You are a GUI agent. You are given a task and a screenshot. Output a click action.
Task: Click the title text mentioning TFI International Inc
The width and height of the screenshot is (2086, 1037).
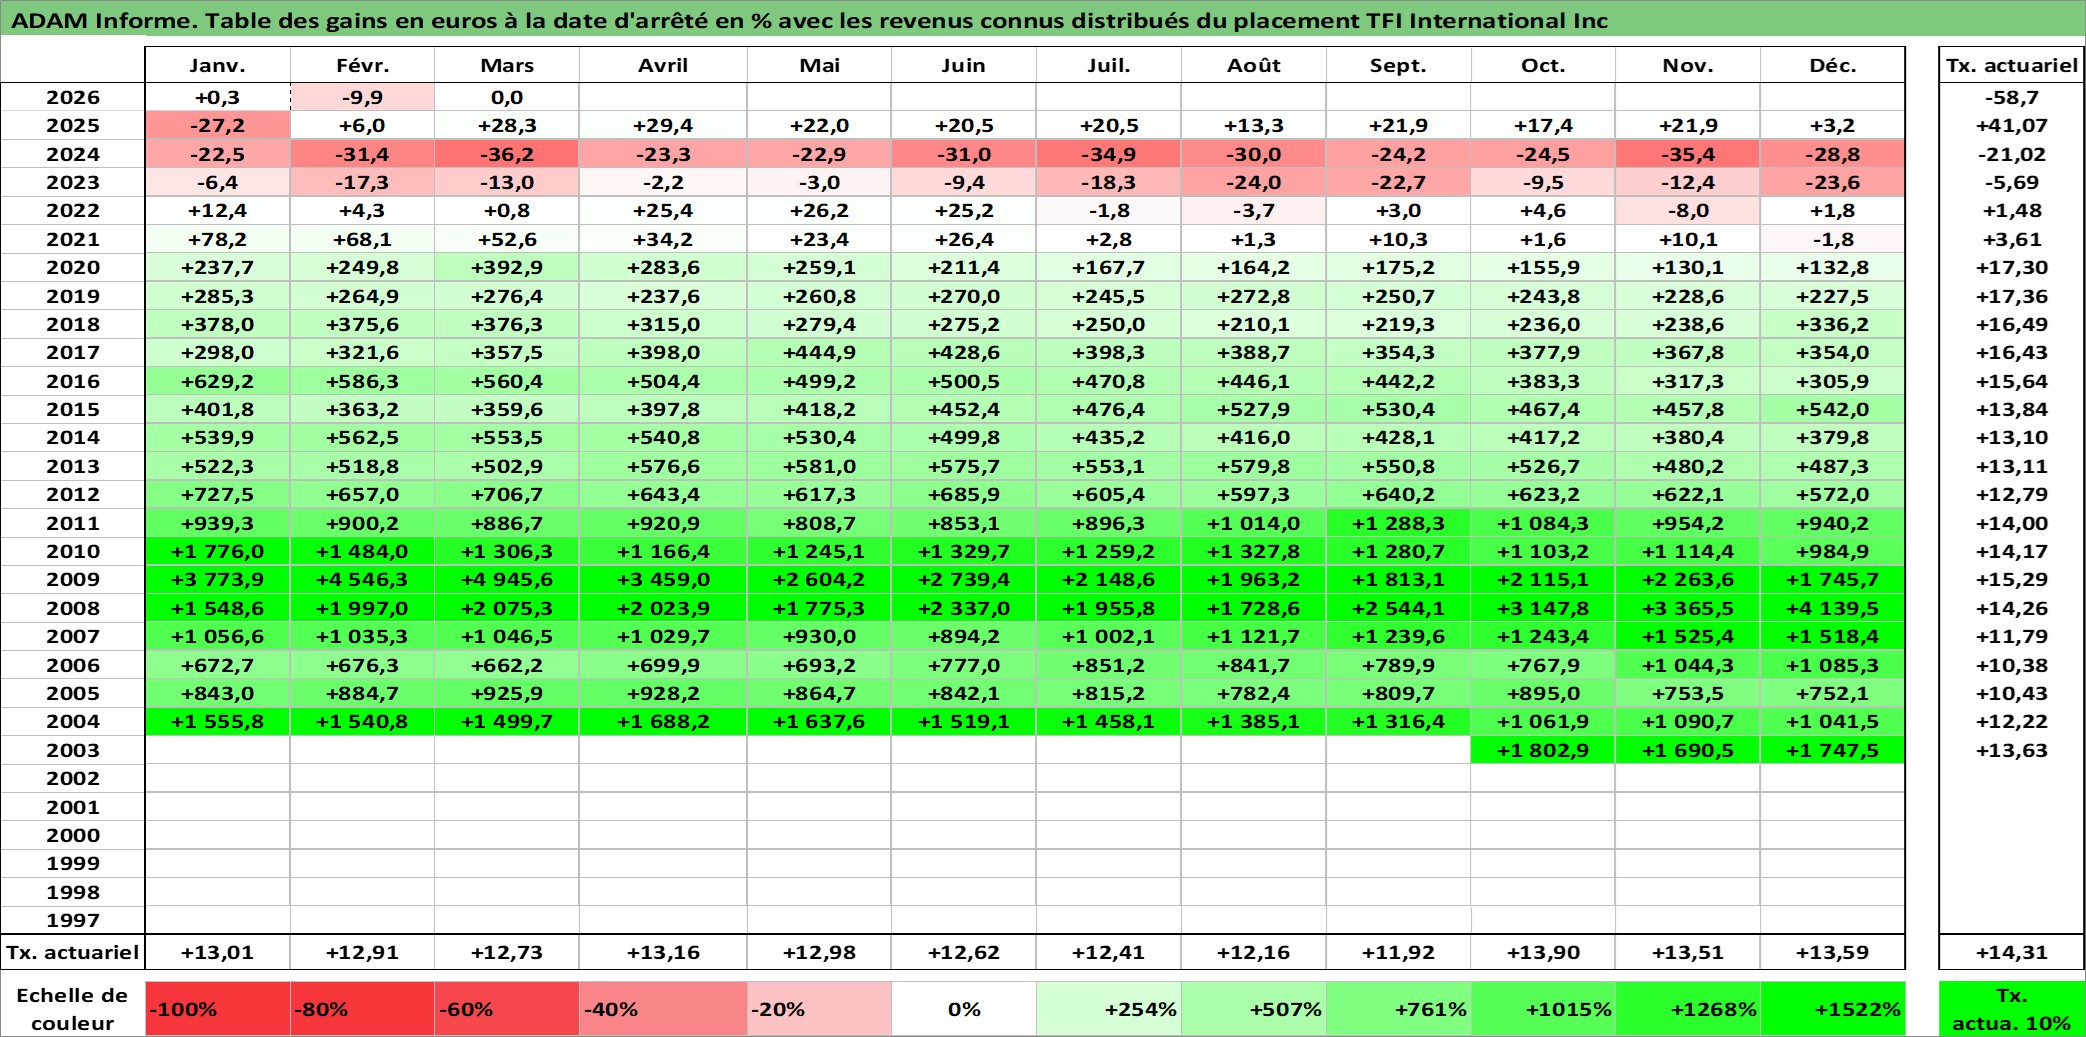tap(809, 20)
